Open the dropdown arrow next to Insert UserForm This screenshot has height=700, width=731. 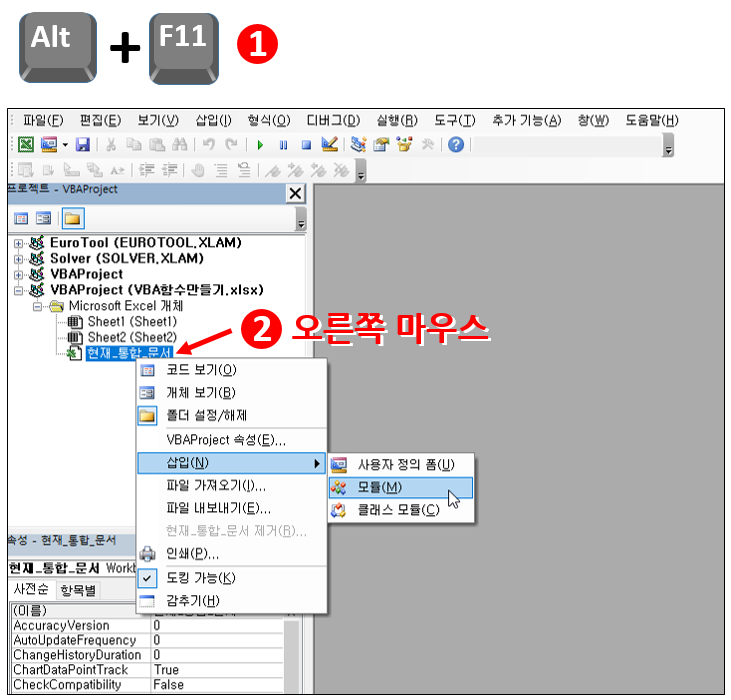[65, 145]
